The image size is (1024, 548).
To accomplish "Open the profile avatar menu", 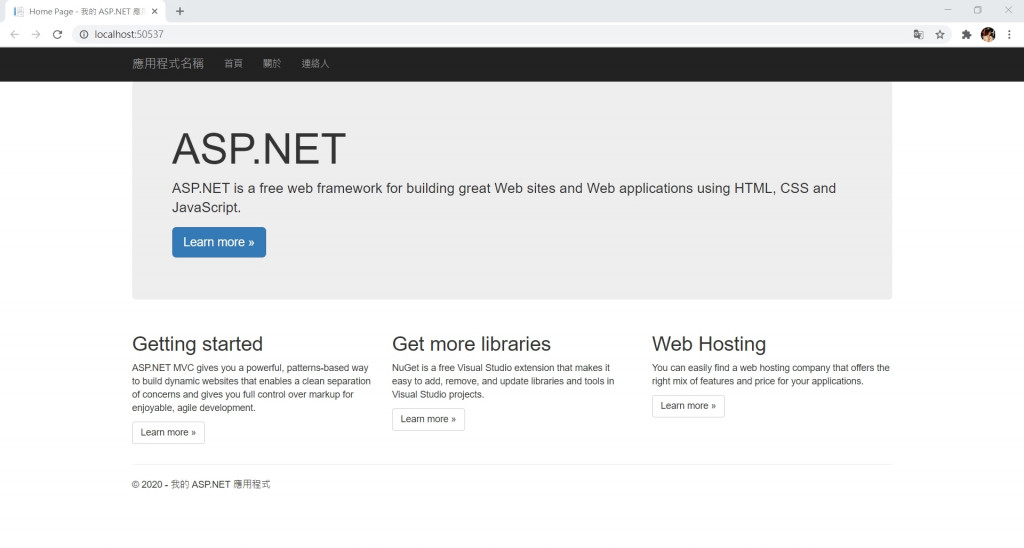I will click(x=988, y=35).
